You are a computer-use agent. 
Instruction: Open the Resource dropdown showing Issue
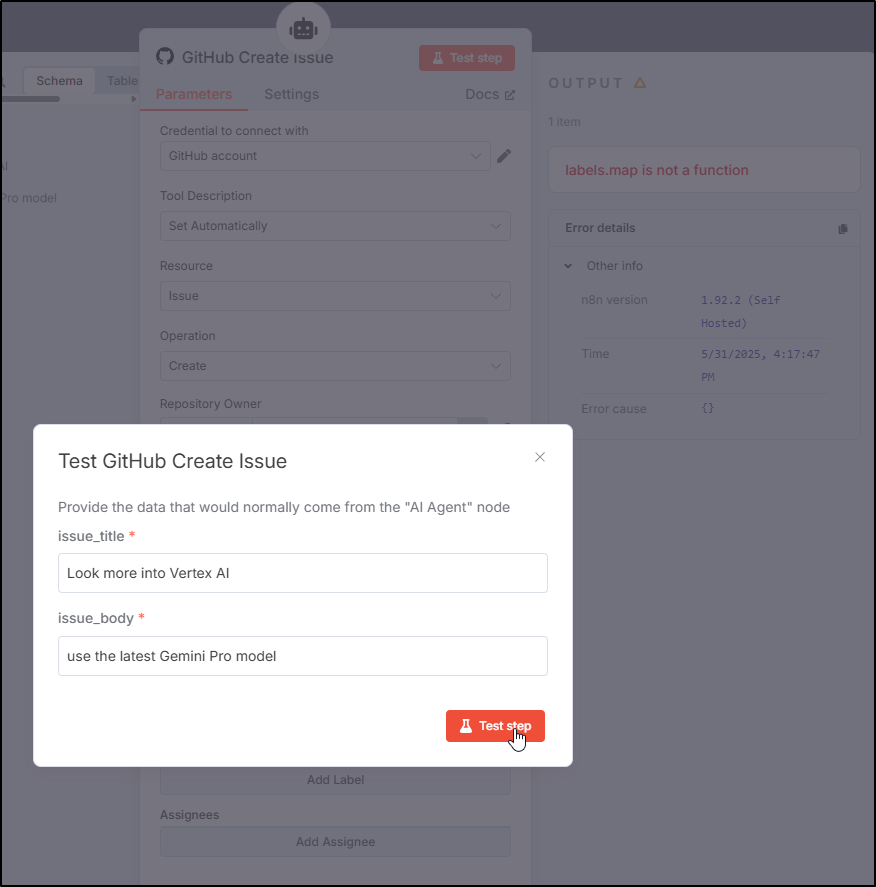(x=335, y=296)
